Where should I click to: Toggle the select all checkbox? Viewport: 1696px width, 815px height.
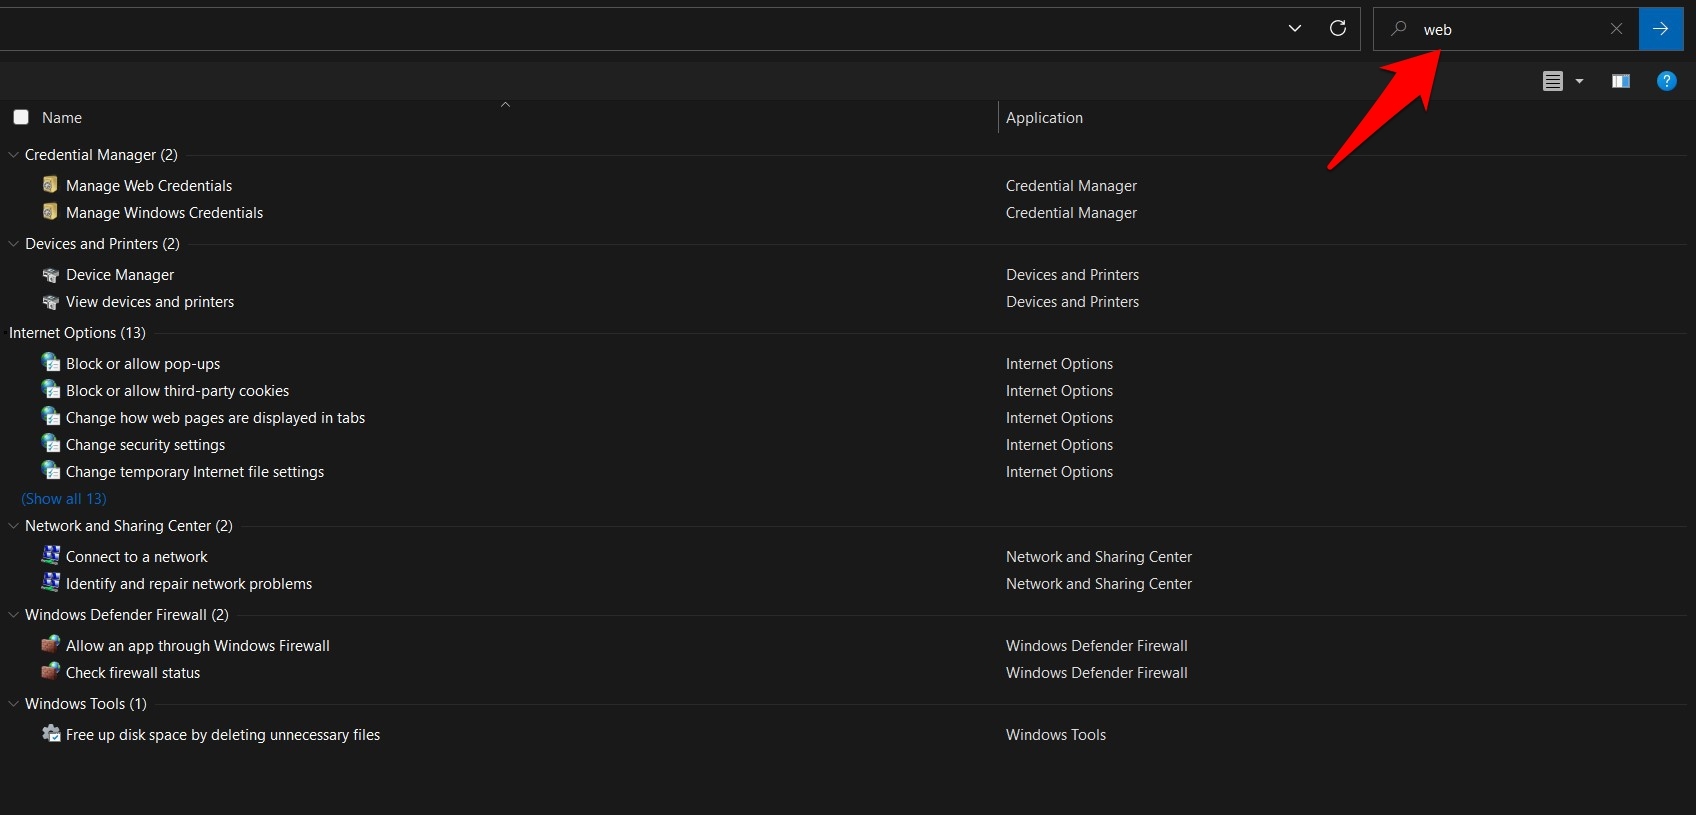pyautogui.click(x=21, y=117)
